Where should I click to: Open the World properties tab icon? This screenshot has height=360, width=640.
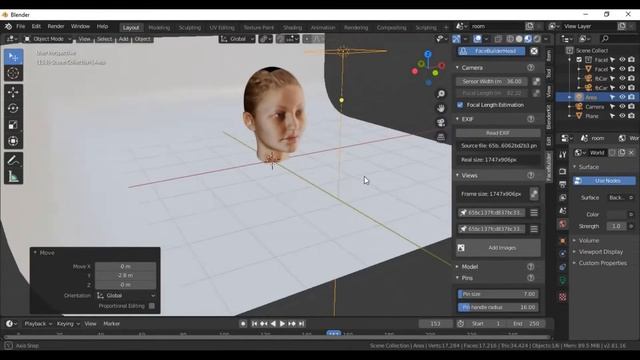563,224
